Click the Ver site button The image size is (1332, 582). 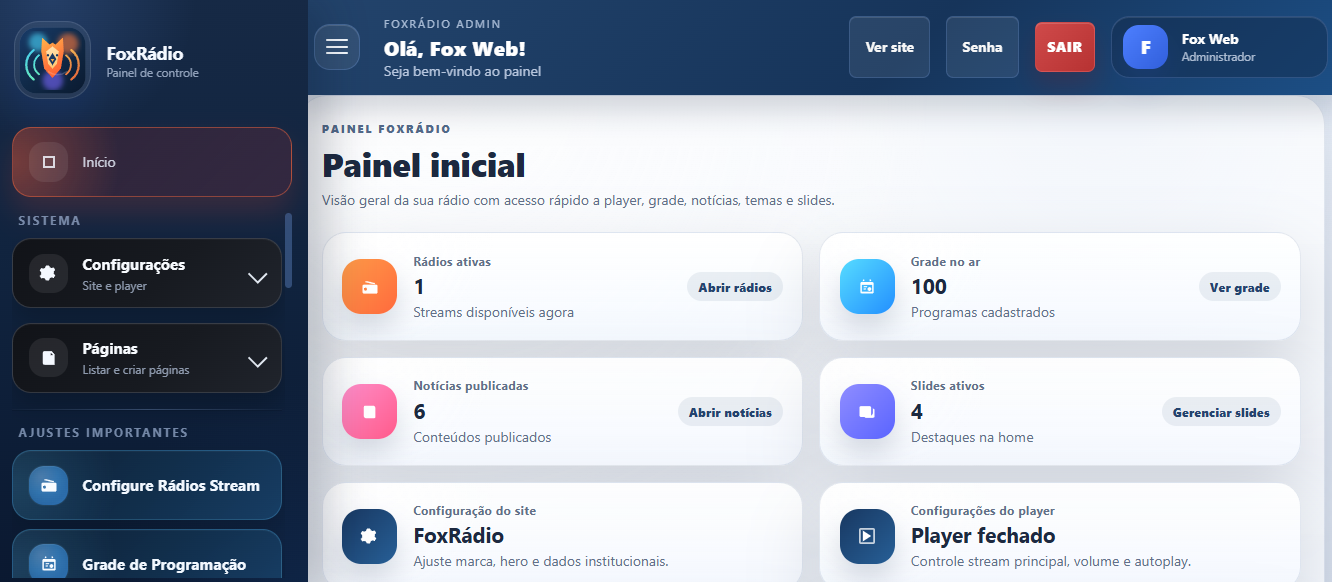(x=889, y=47)
